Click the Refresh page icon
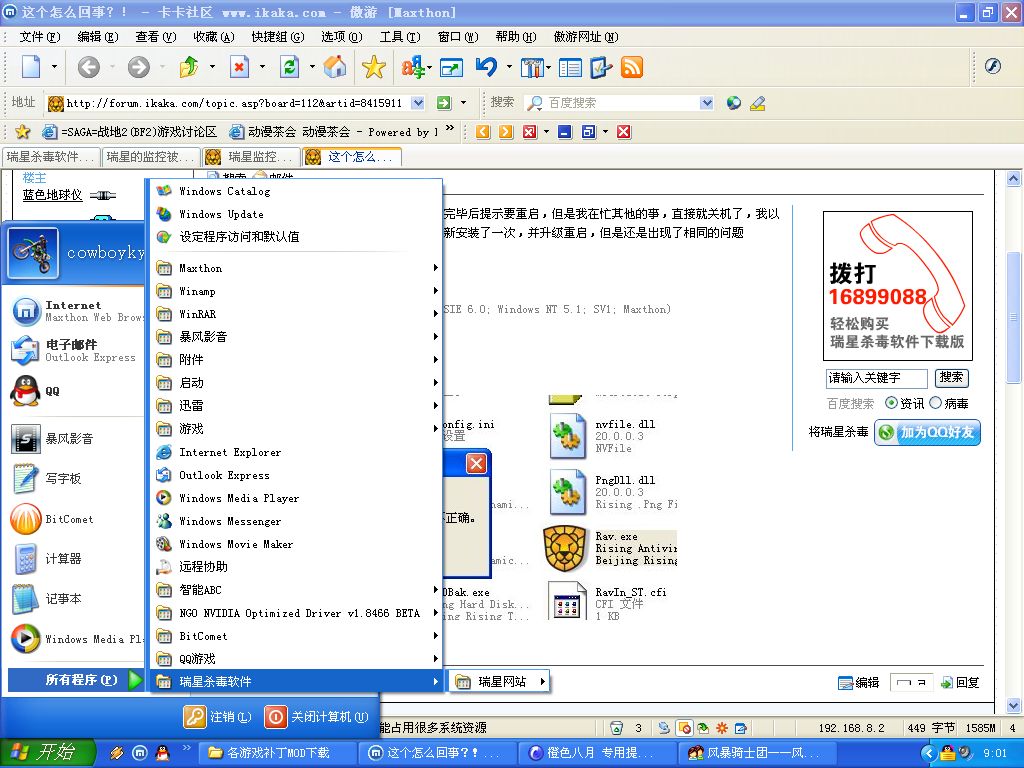 [289, 67]
